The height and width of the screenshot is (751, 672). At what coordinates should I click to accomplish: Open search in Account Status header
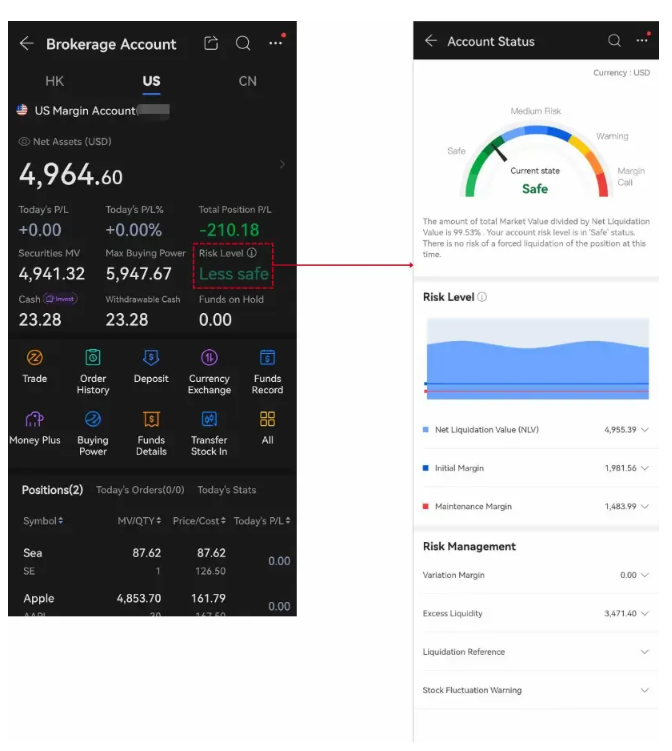pos(614,41)
